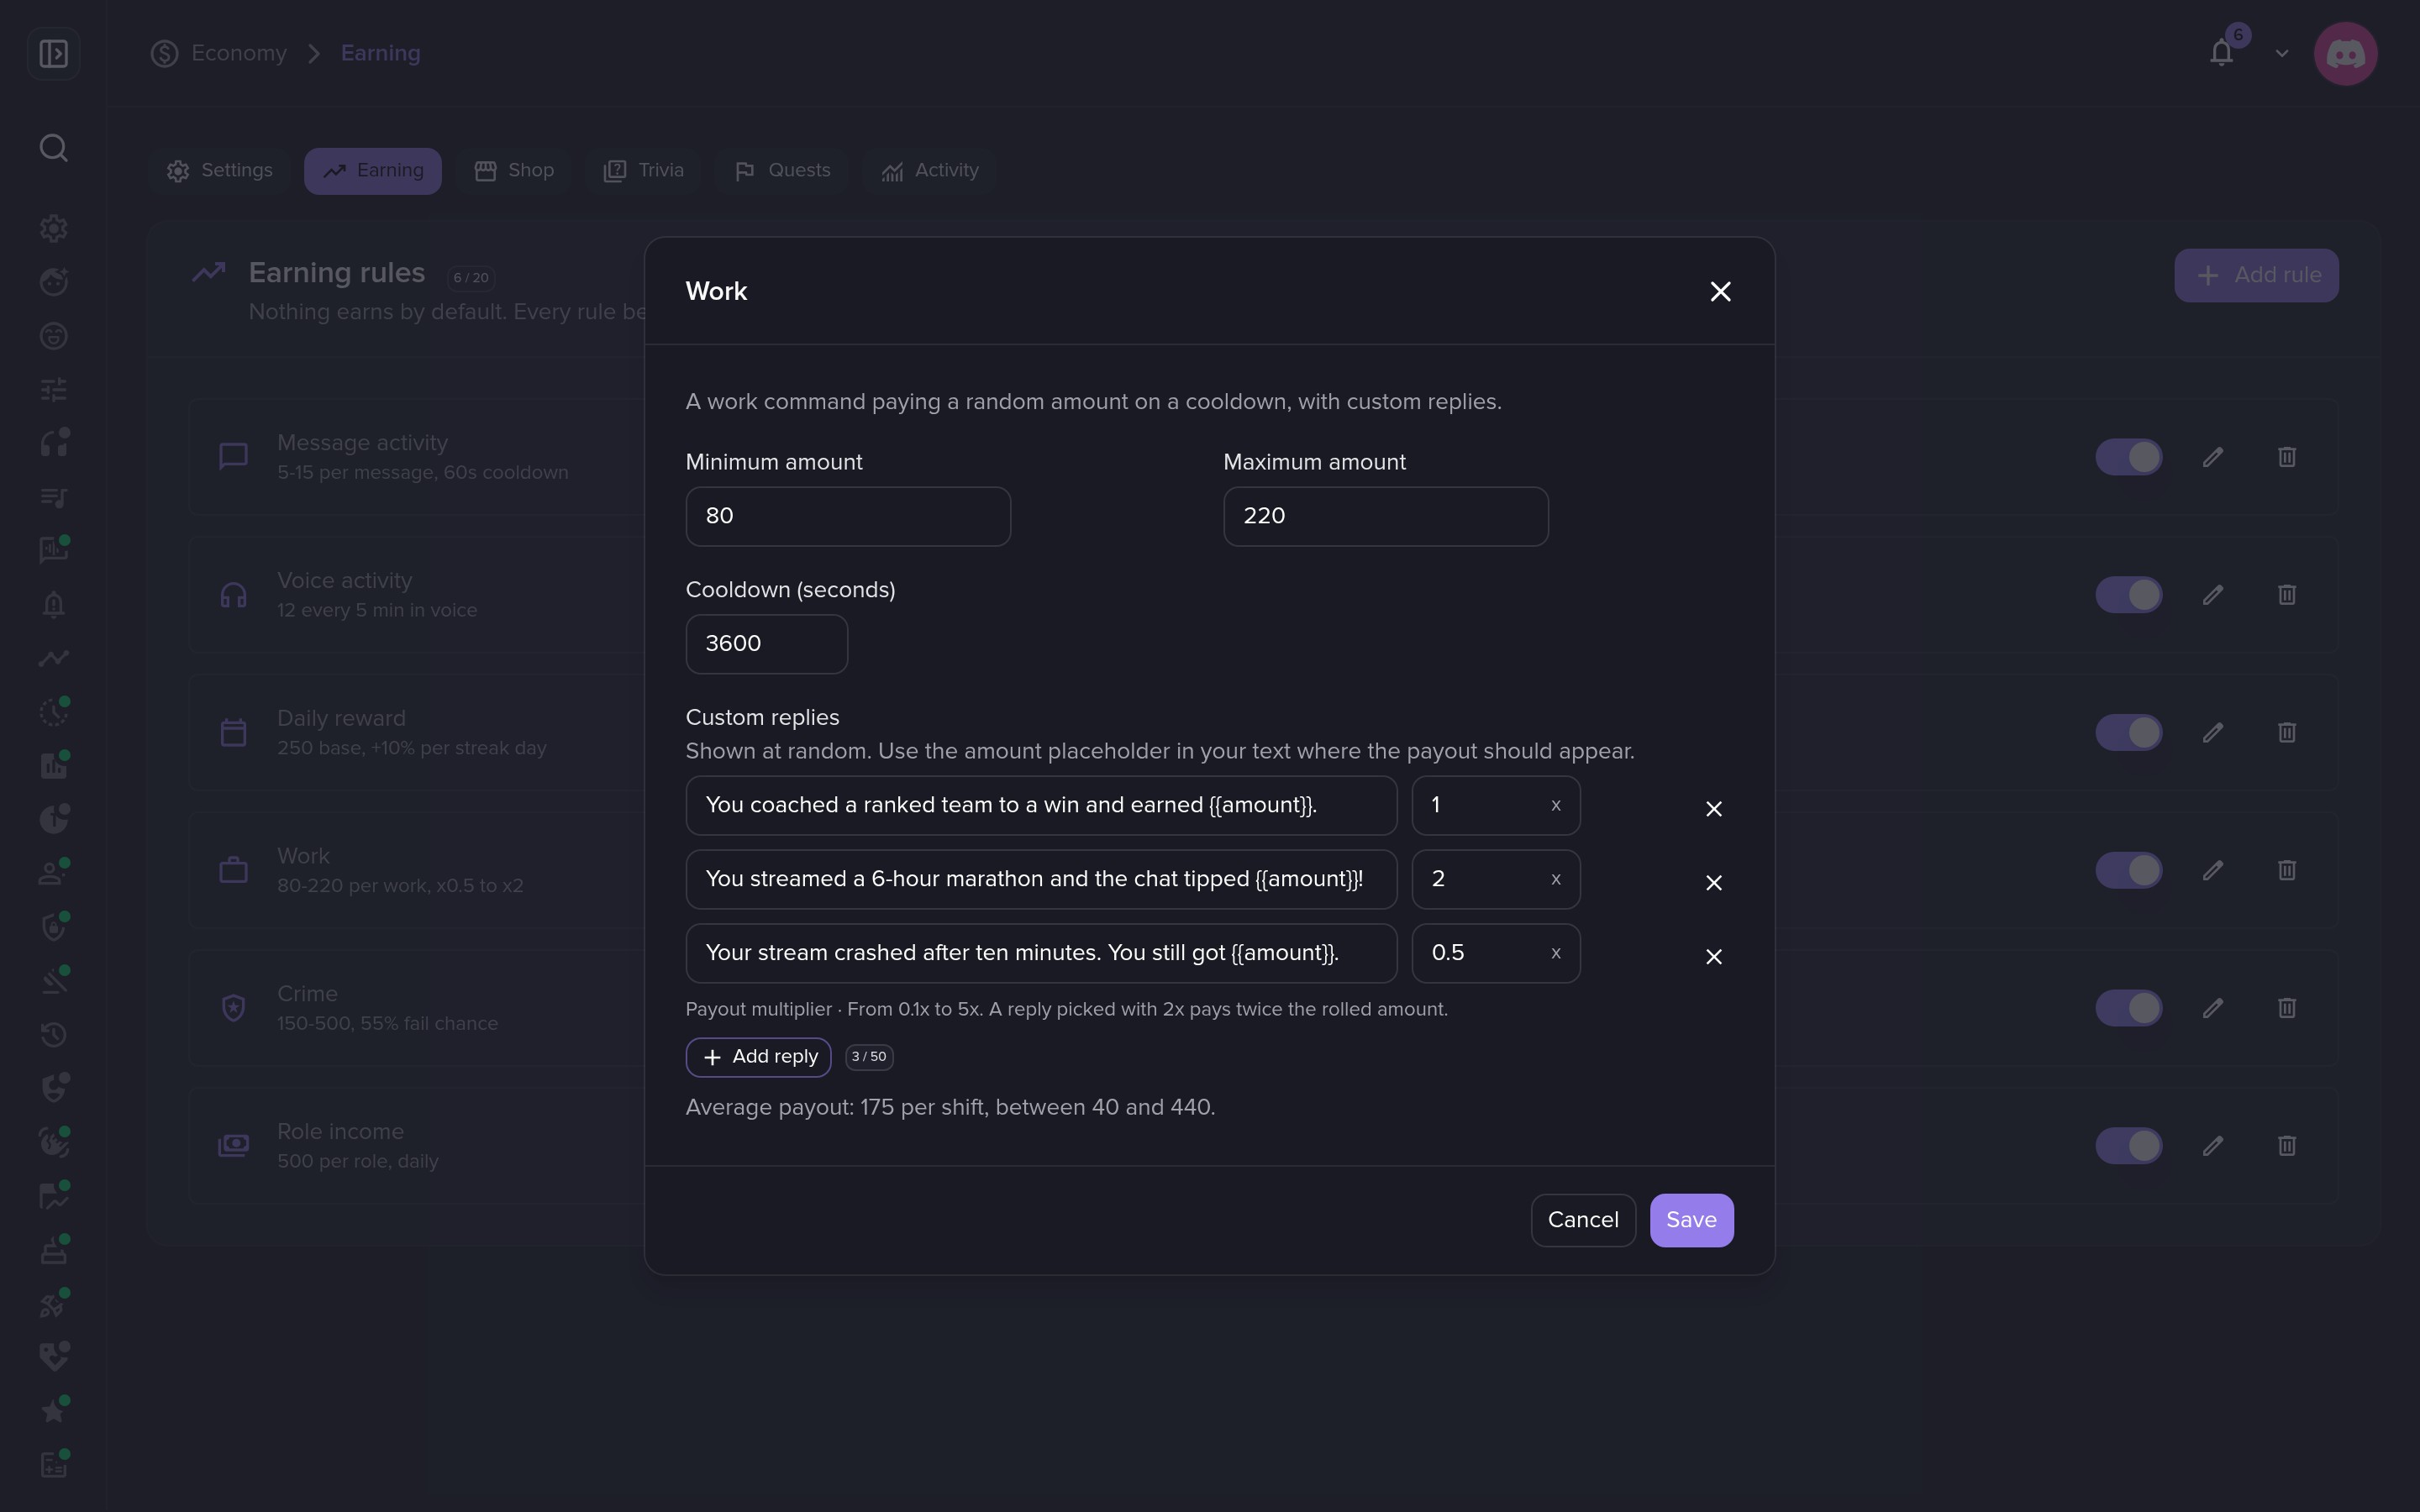Delete the Voice activity rule
Viewport: 2420px width, 1512px height.
2287,595
